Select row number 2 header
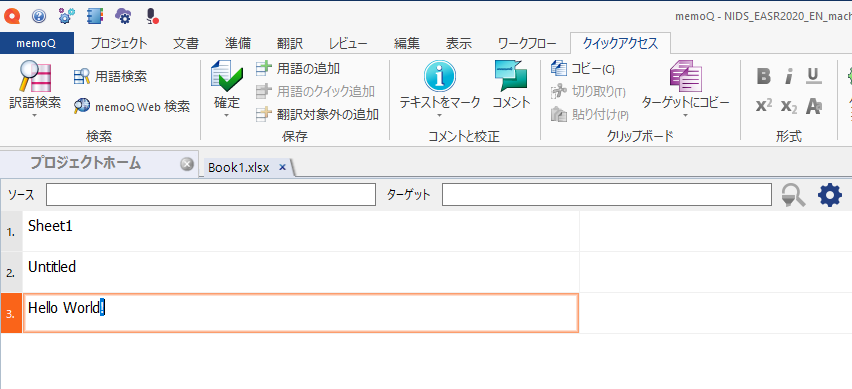The image size is (852, 389). pyautogui.click(x=11, y=272)
